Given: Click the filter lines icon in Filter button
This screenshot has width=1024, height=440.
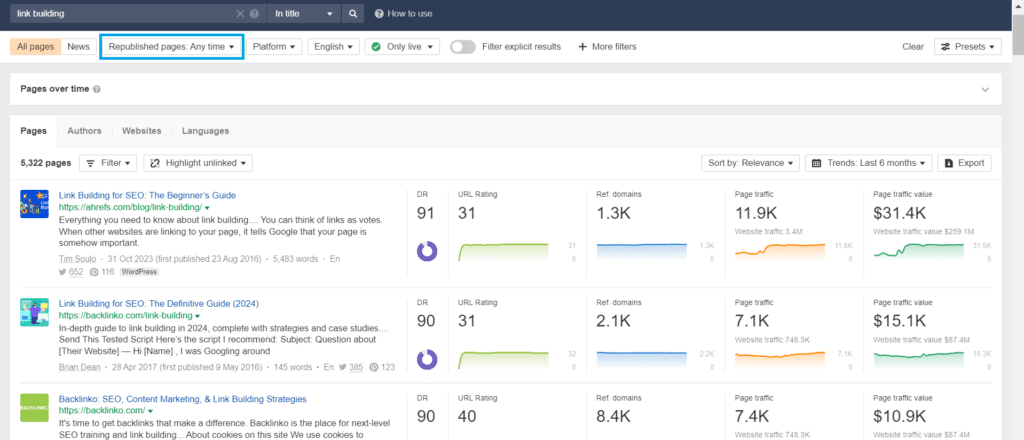Looking at the screenshot, I should click(91, 163).
